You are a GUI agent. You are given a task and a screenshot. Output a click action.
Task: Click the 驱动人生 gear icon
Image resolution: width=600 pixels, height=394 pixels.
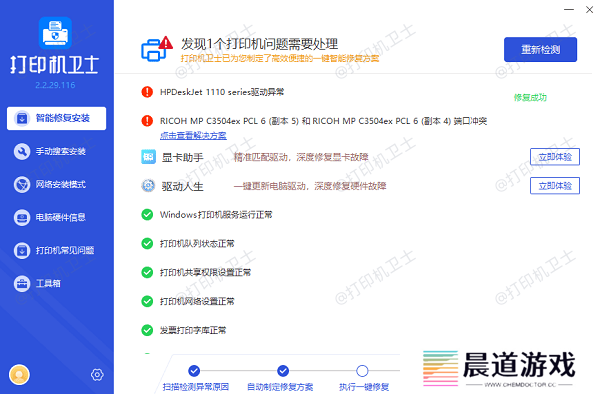coord(148,186)
